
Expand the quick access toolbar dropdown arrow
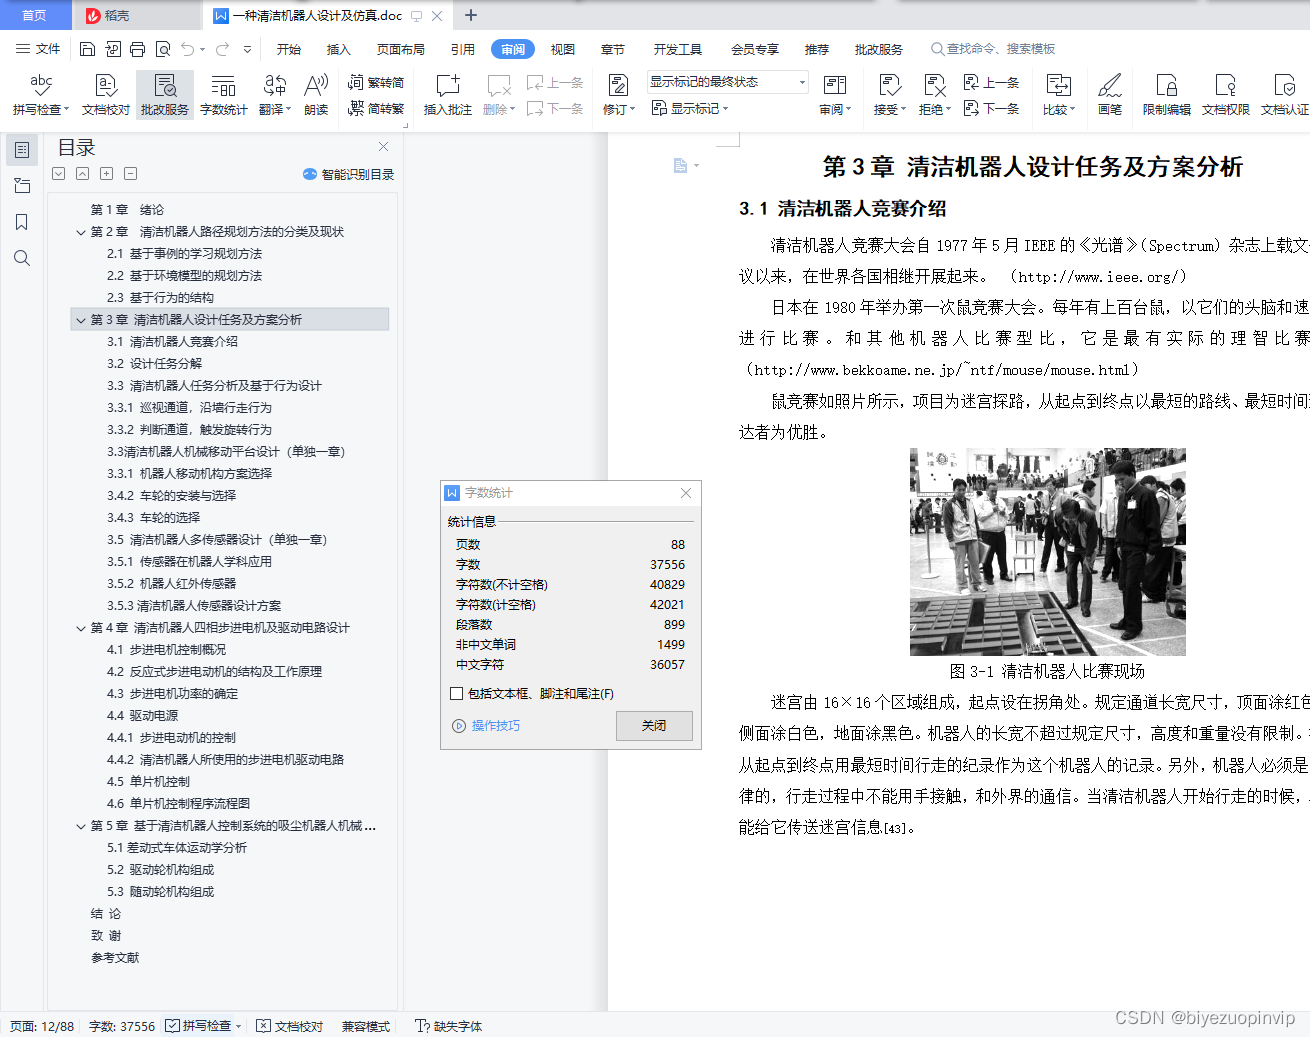(247, 49)
